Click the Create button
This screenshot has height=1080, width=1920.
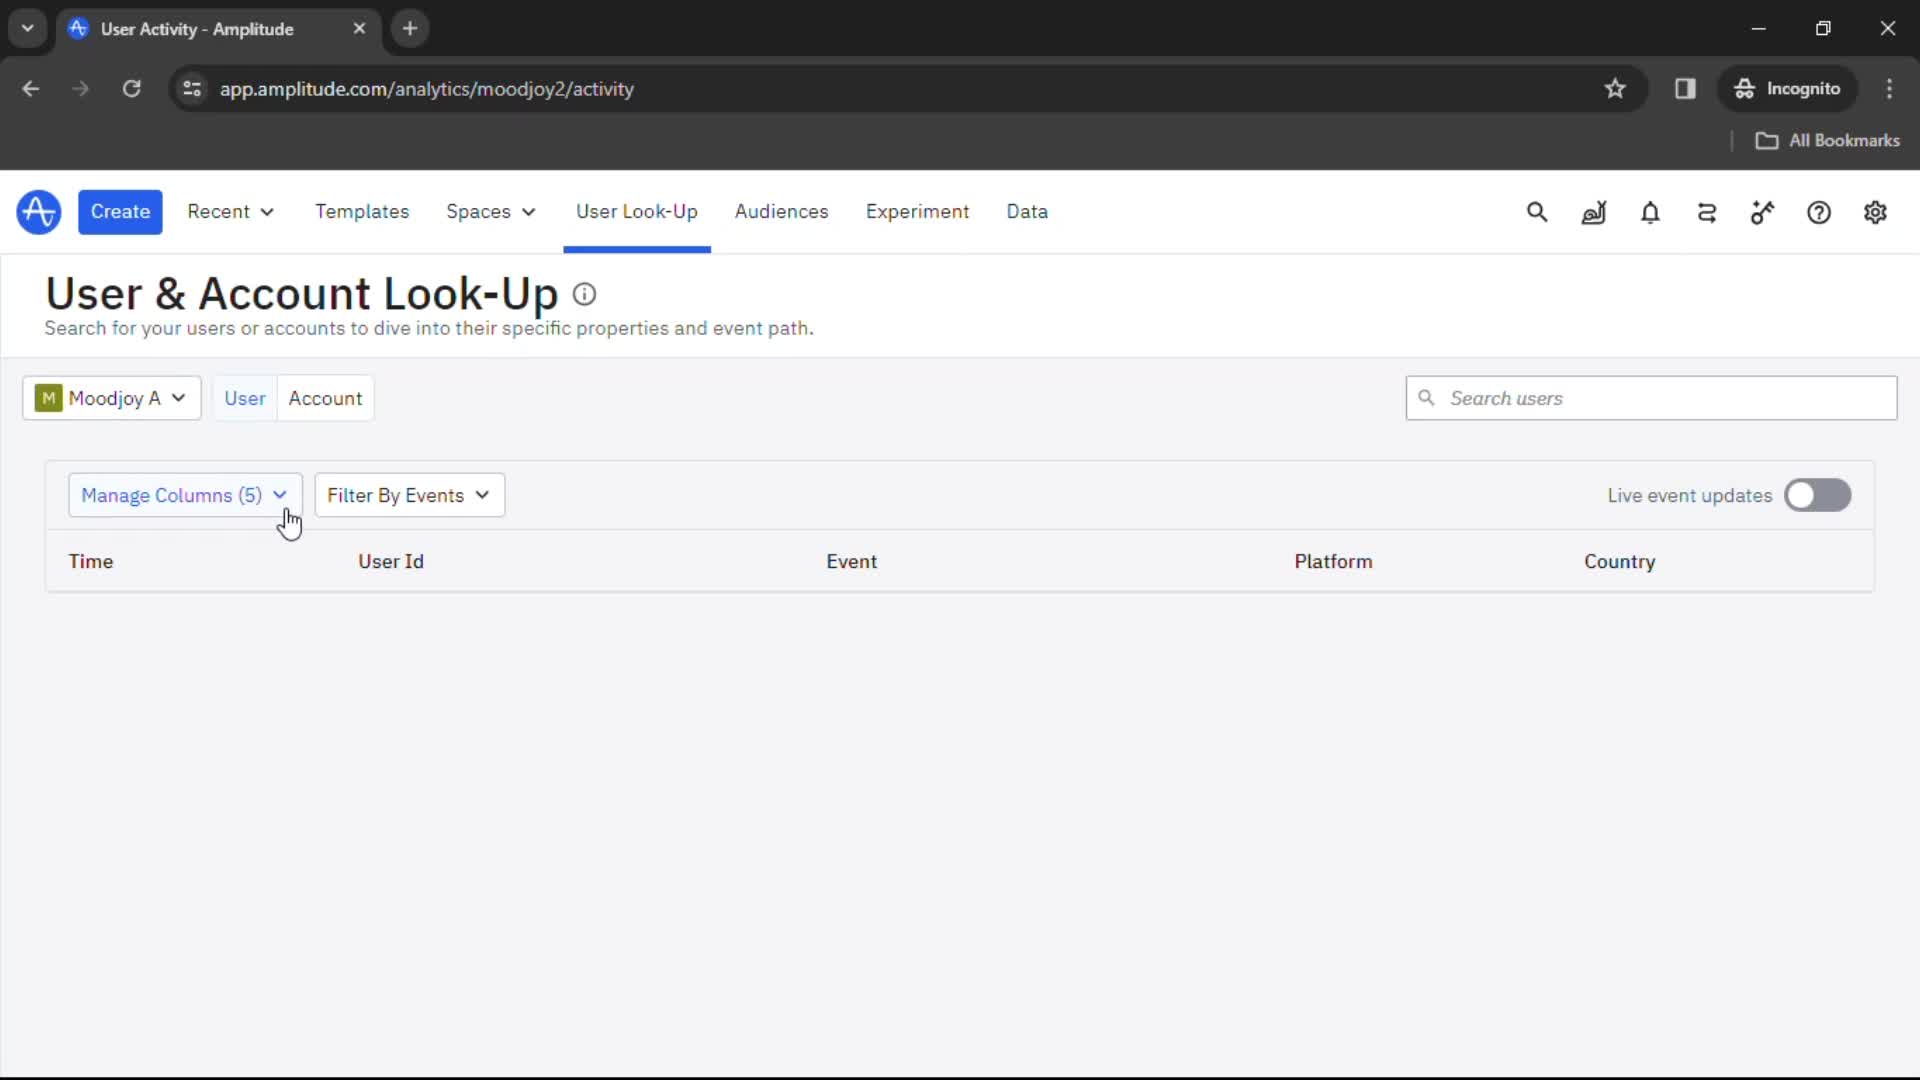click(x=120, y=211)
